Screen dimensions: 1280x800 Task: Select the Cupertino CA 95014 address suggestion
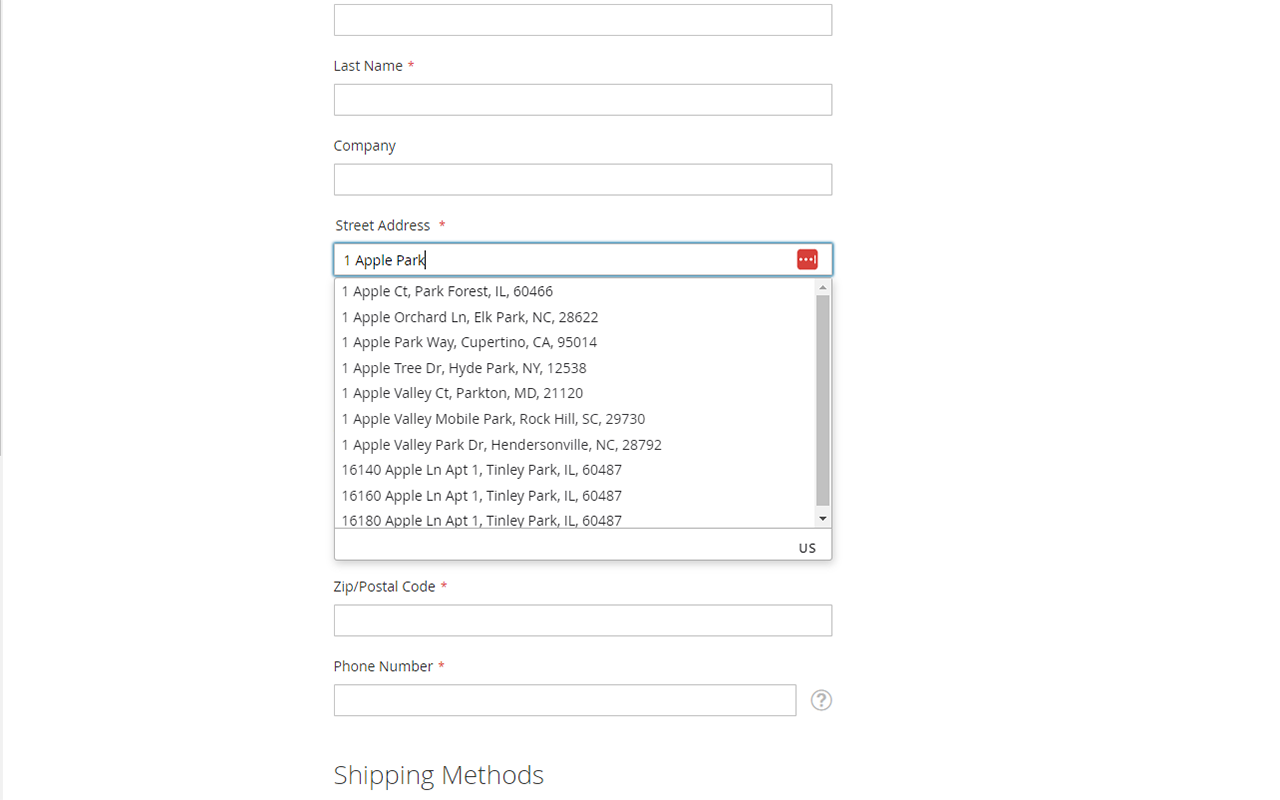[470, 342]
